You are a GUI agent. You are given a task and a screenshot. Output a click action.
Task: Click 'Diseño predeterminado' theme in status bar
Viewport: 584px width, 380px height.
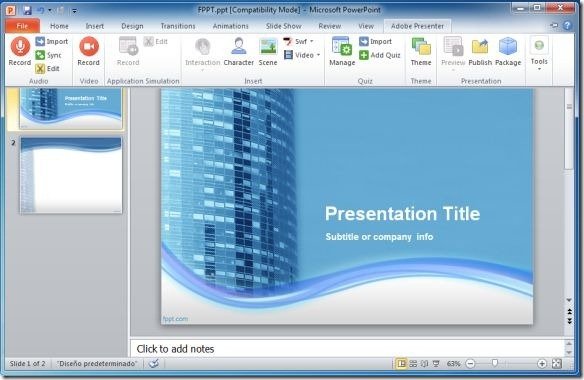(x=97, y=364)
